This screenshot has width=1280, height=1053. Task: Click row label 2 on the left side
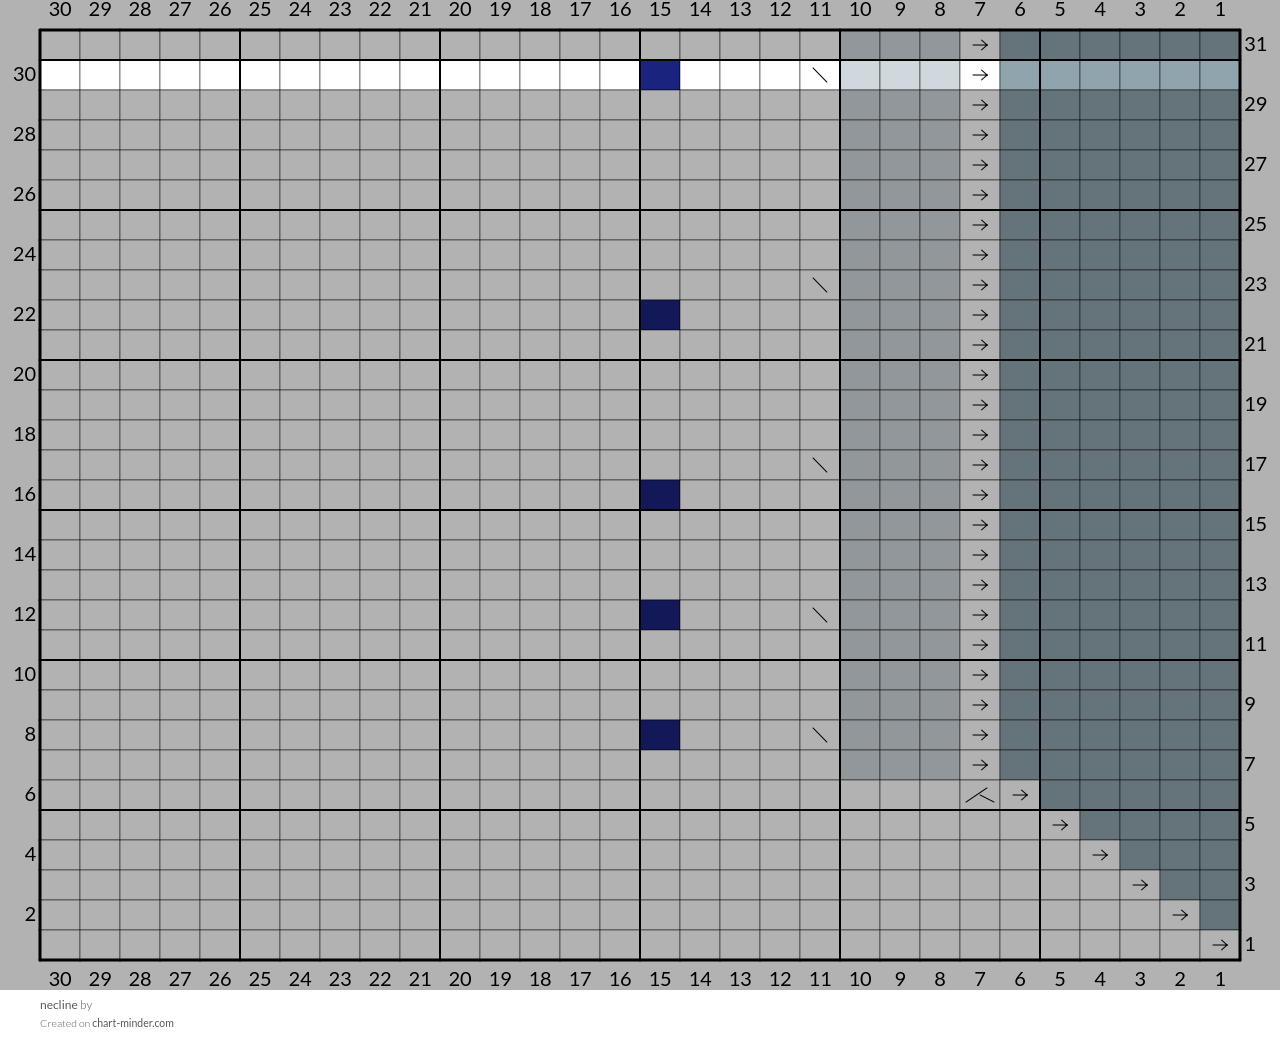(31, 914)
